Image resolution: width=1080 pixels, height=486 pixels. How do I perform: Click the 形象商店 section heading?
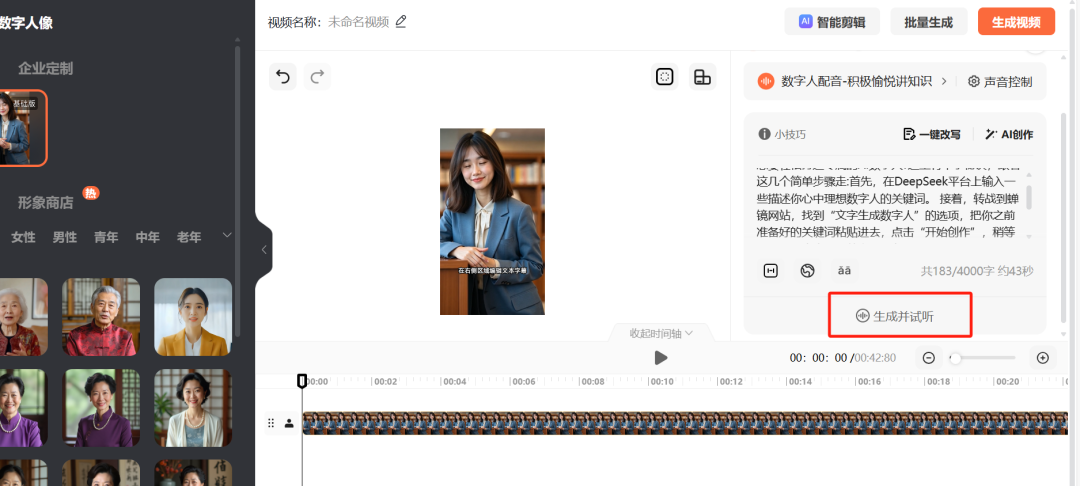(x=45, y=202)
